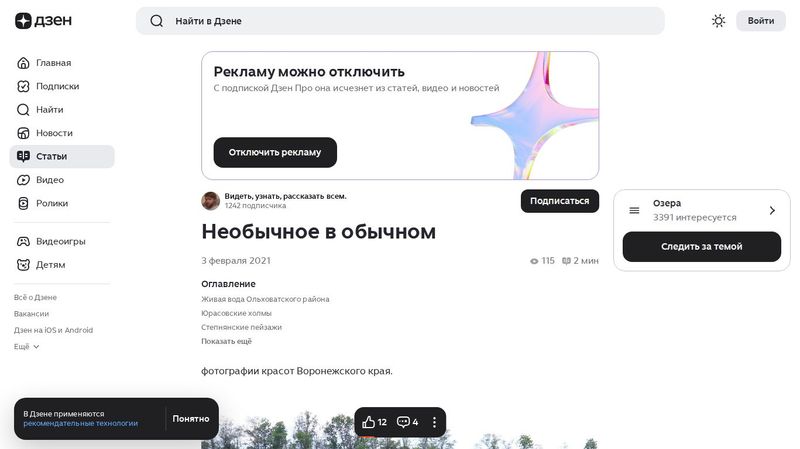Screen dimensions: 800x449
Task: Open 'Подписки' in the sidebar
Action: [57, 86]
